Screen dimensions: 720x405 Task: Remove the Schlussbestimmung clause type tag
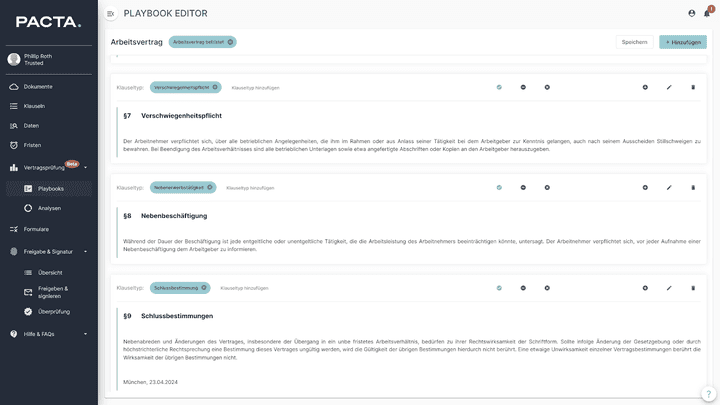tap(204, 288)
